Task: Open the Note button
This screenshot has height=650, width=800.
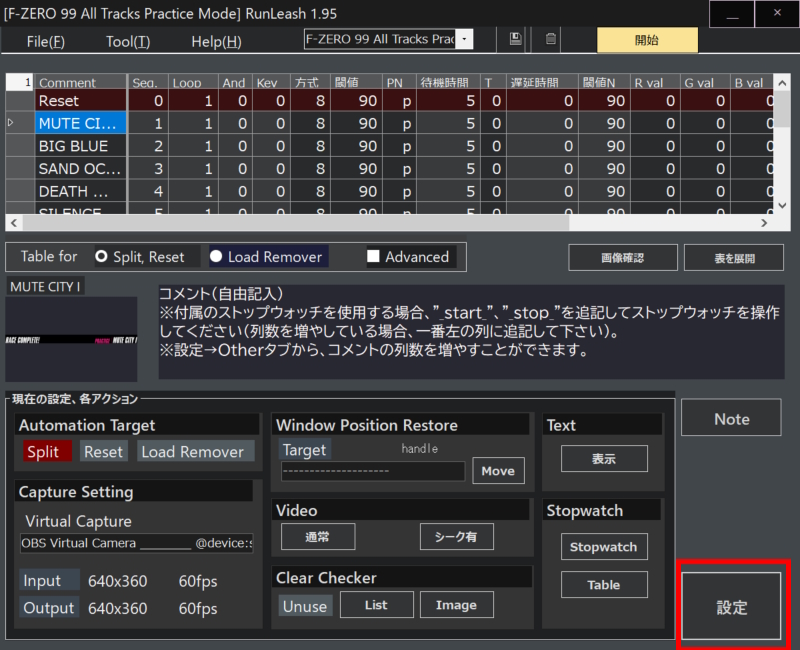Action: coord(731,418)
